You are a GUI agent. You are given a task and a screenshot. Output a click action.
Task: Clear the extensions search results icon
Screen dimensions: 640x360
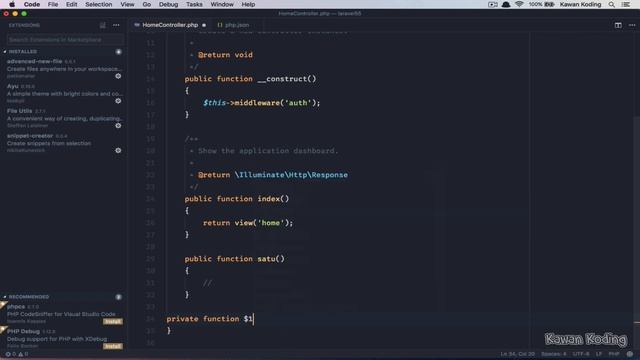point(102,25)
